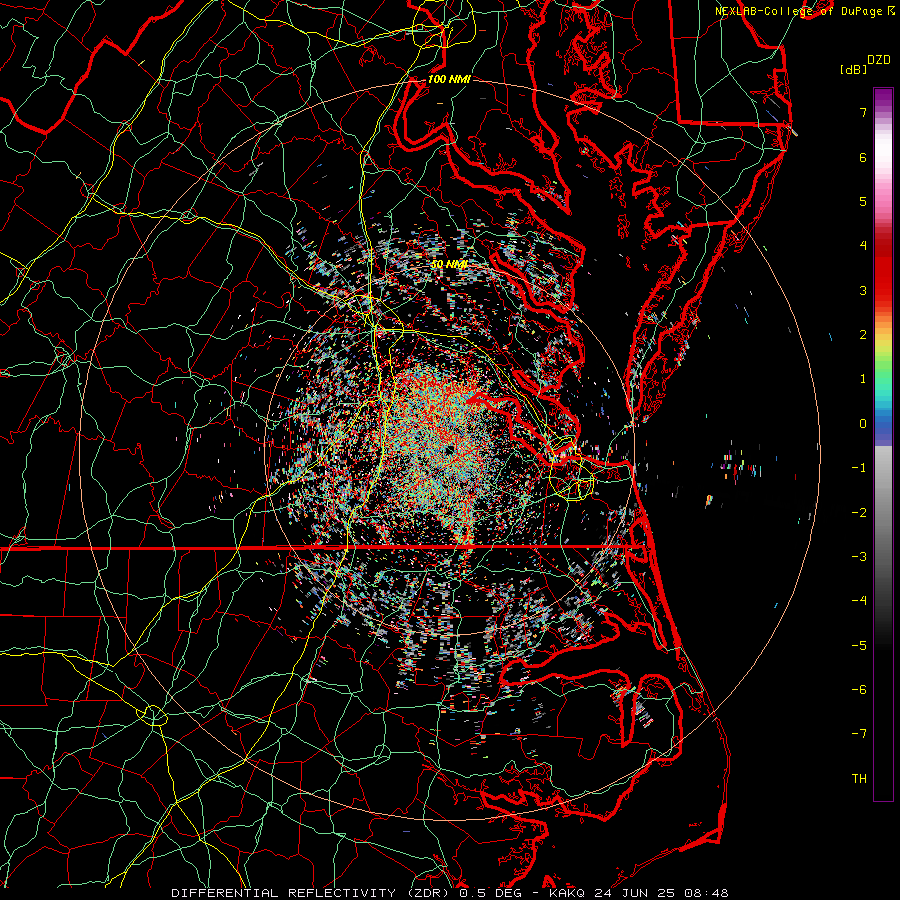
Task: Click the TH threshold label on the scale
Action: click(859, 779)
